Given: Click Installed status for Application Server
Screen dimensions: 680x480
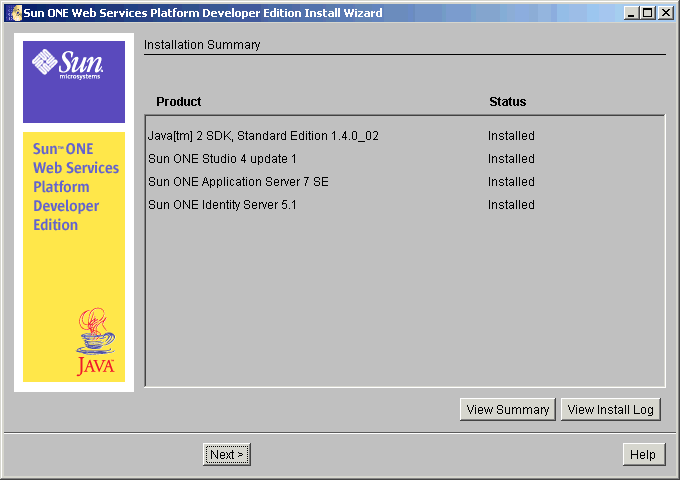Looking at the screenshot, I should point(511,182).
